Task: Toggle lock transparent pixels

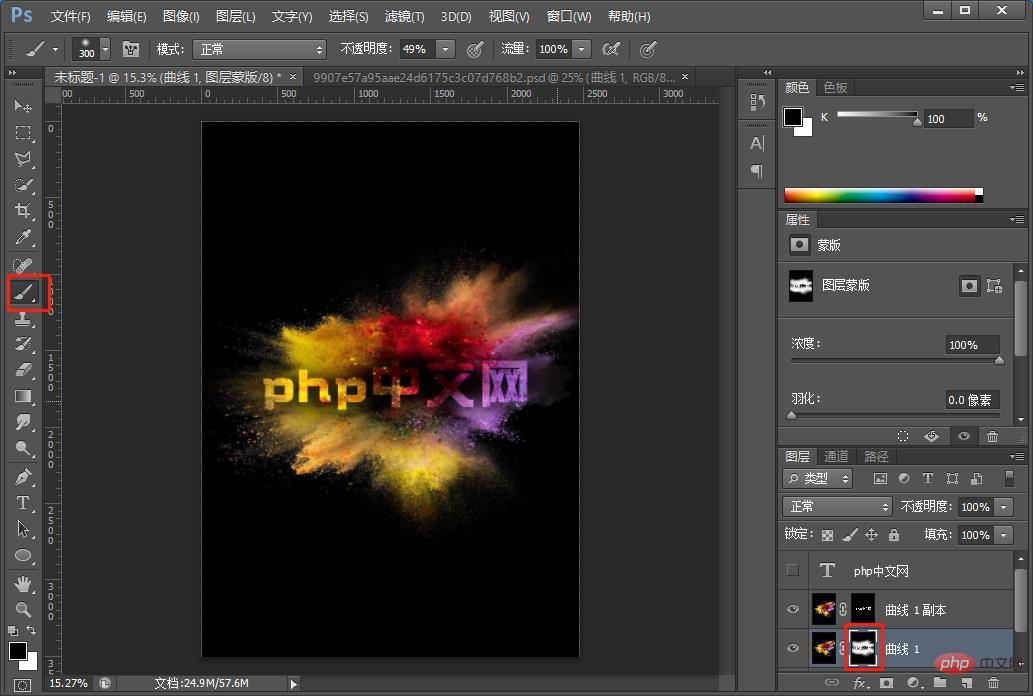Action: [827, 535]
